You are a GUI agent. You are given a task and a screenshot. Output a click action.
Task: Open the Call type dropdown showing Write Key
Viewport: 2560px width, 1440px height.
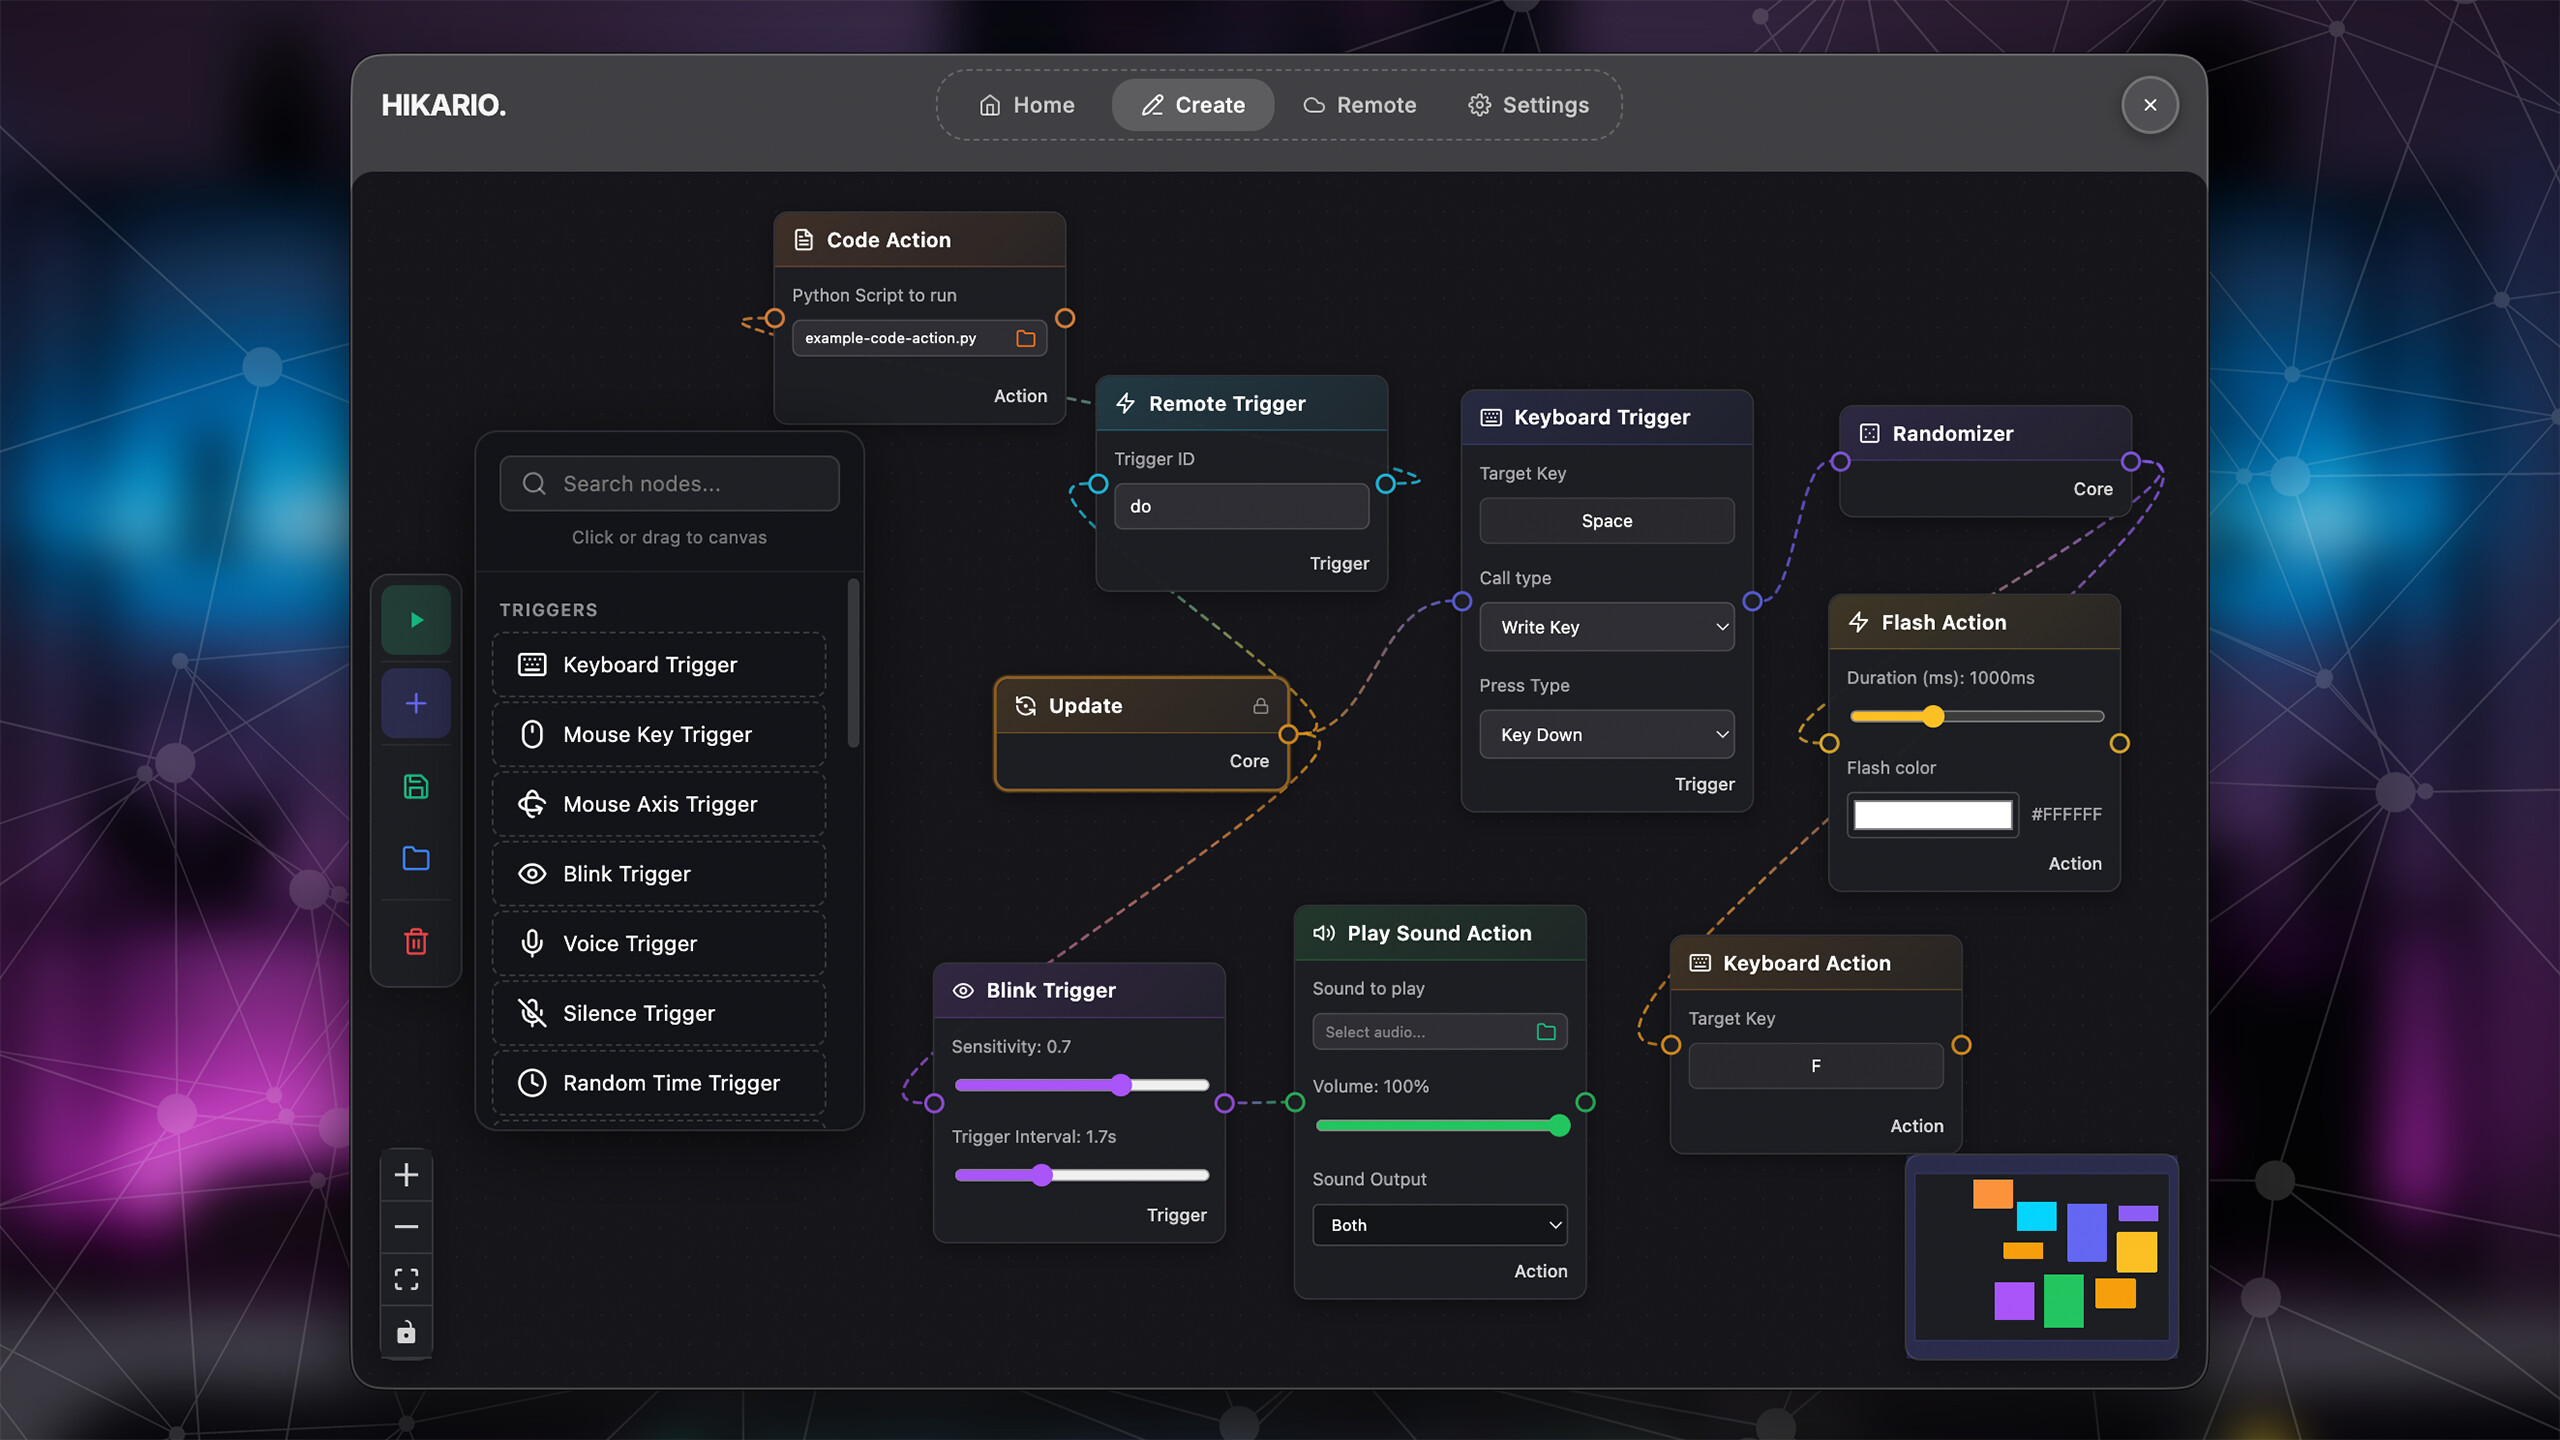point(1606,627)
